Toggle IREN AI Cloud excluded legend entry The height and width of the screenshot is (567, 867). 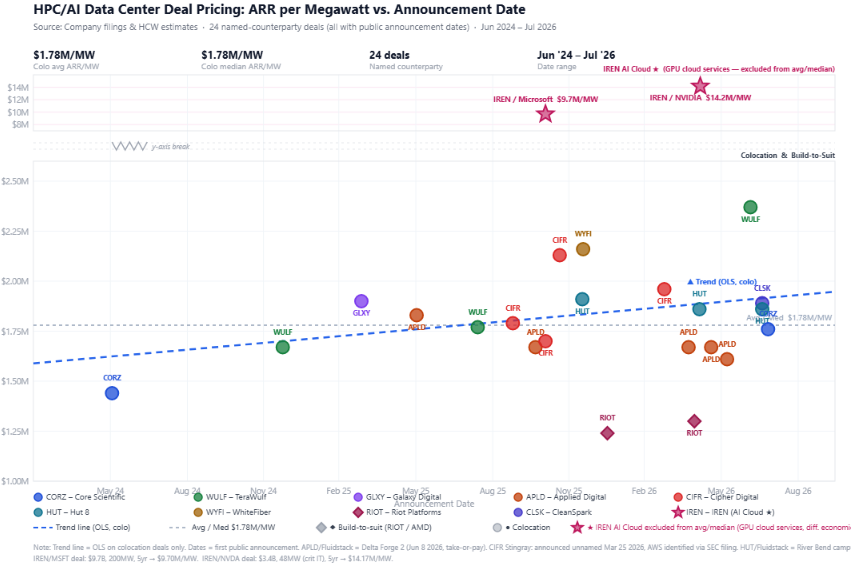[x=711, y=527]
